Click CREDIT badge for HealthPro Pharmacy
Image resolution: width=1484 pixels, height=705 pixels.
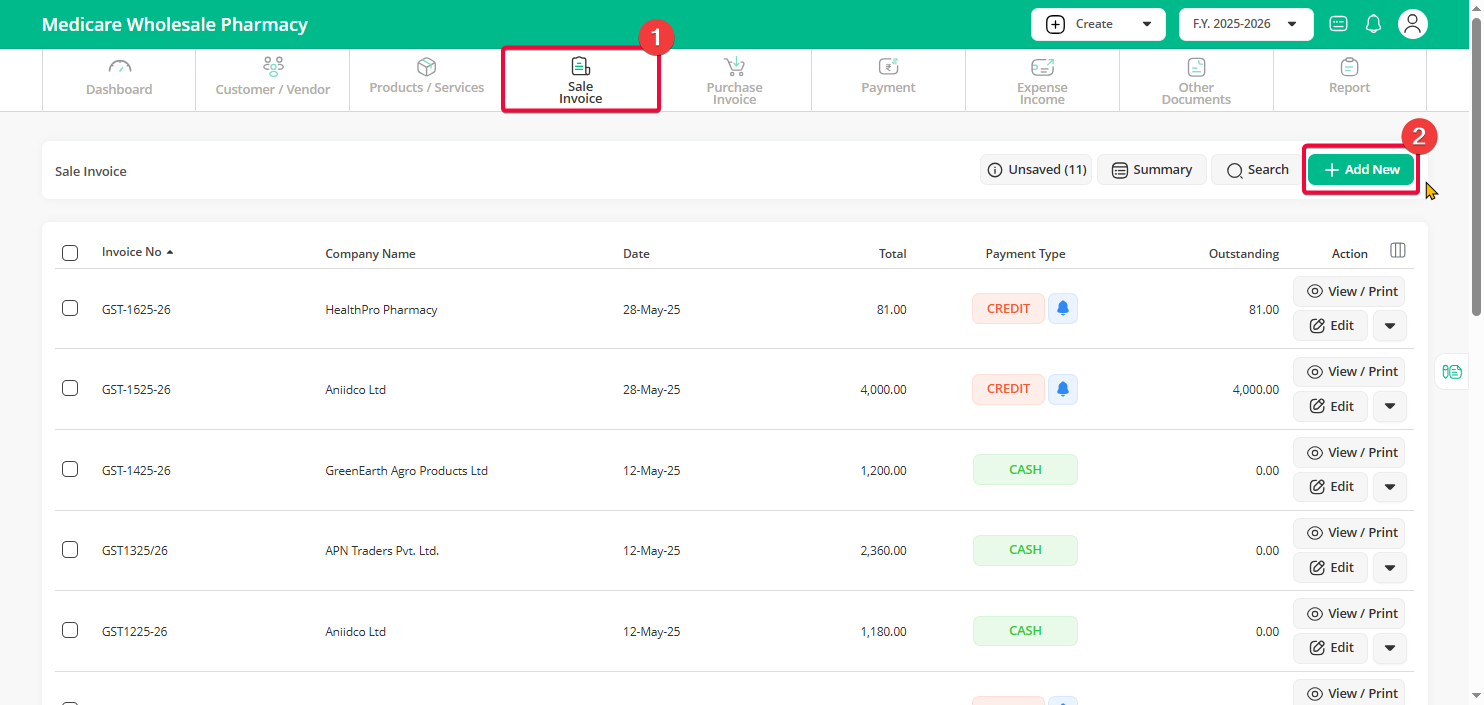(1008, 309)
